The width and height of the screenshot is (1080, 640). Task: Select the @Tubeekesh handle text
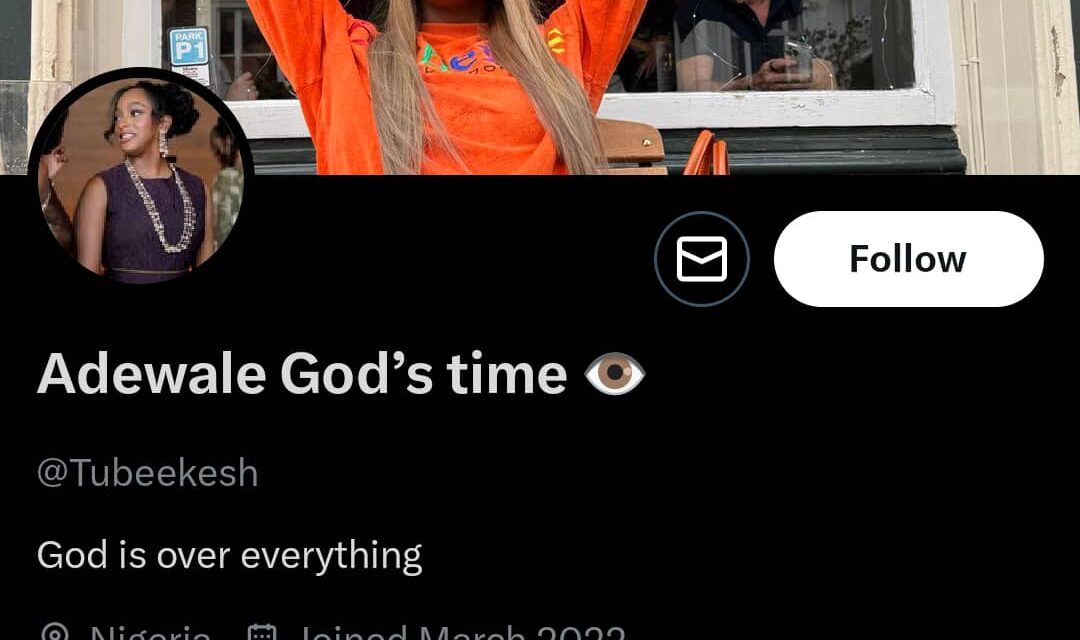[x=147, y=473]
